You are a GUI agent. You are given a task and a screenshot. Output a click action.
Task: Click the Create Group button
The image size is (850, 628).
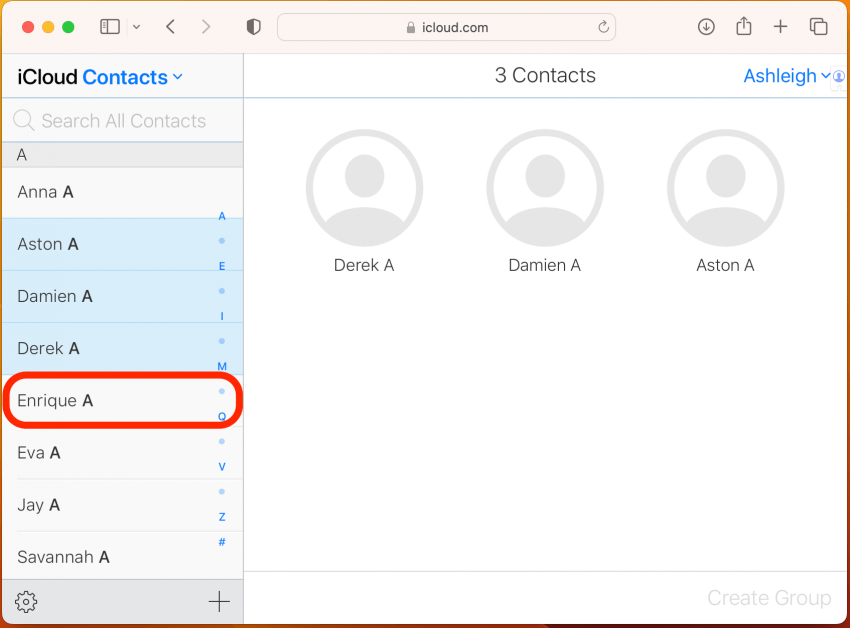click(769, 598)
